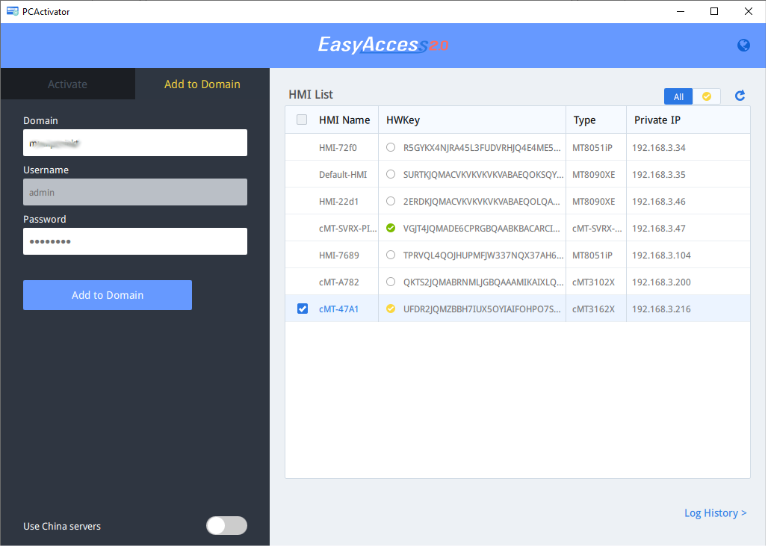Viewport: 766px width, 546px height.
Task: Click IP address 192.168.3.46
Action: pyautogui.click(x=659, y=201)
